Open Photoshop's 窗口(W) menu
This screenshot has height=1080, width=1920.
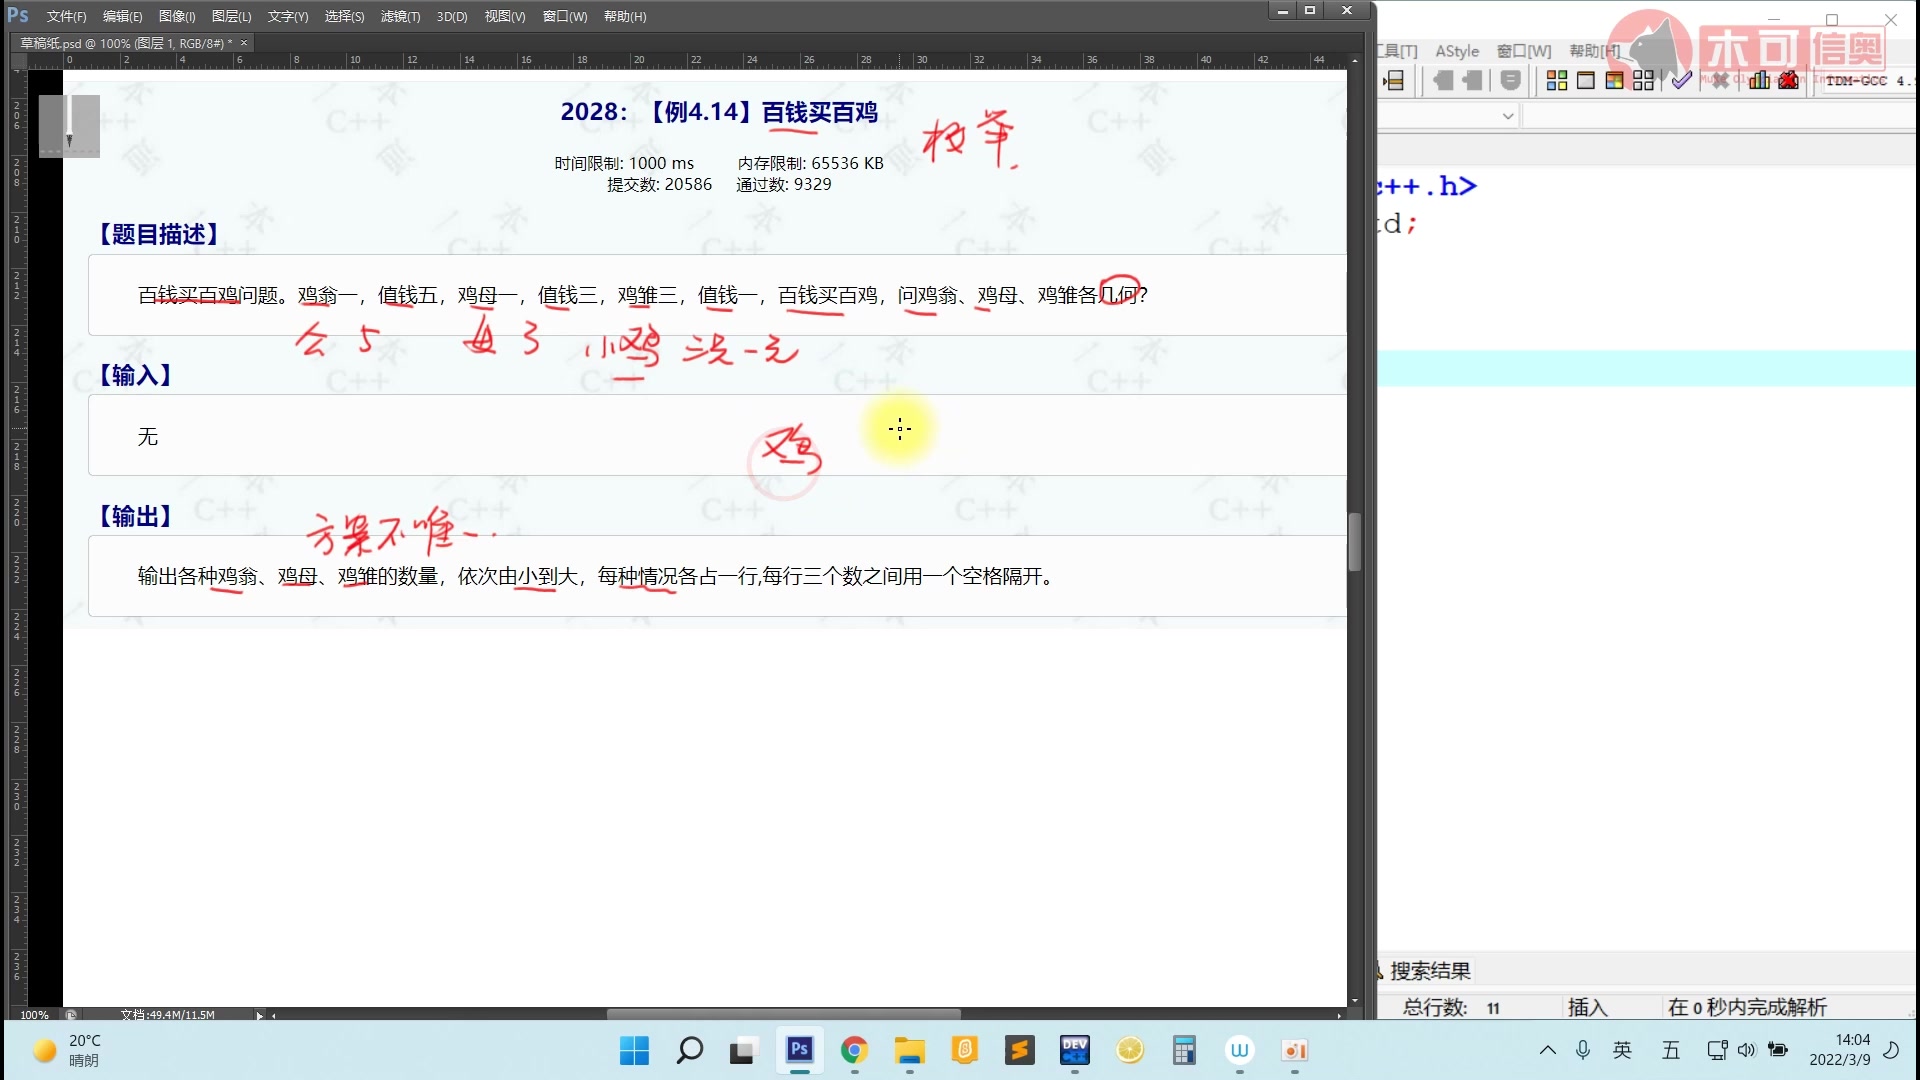(x=565, y=16)
